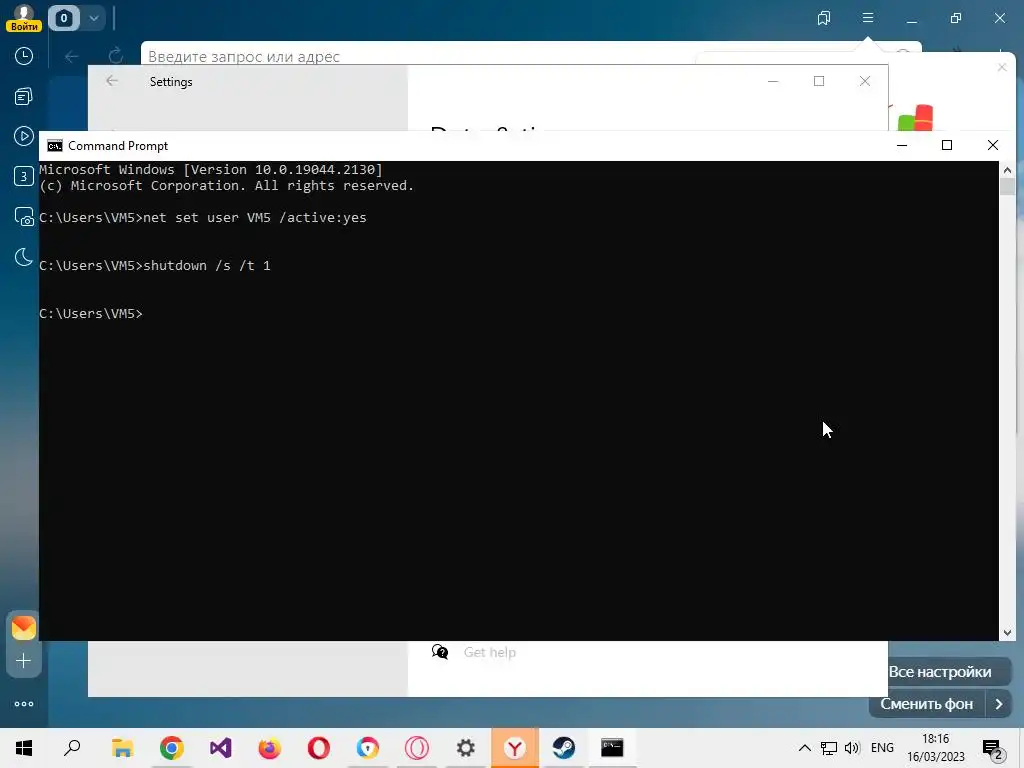The width and height of the screenshot is (1024, 768).
Task: Open Visual Studio from taskbar
Action: point(221,748)
